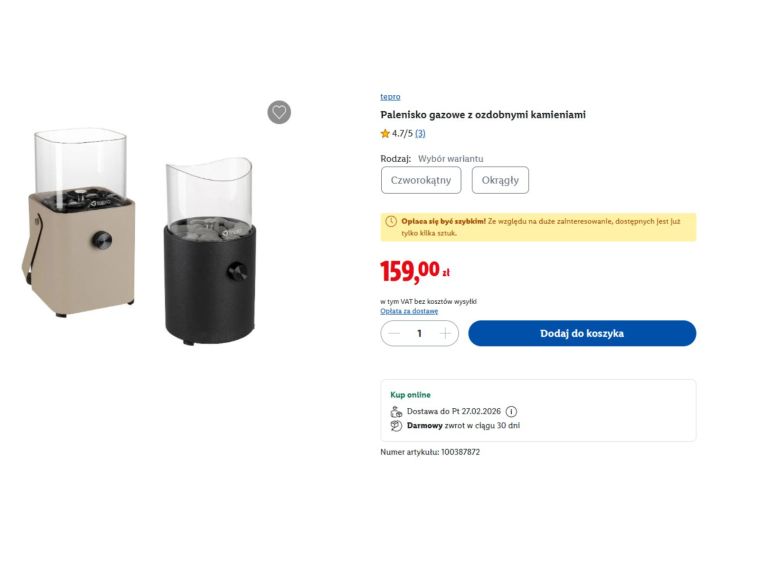The image size is (760, 570).
Task: Open the tepro brand link
Action: click(390, 97)
